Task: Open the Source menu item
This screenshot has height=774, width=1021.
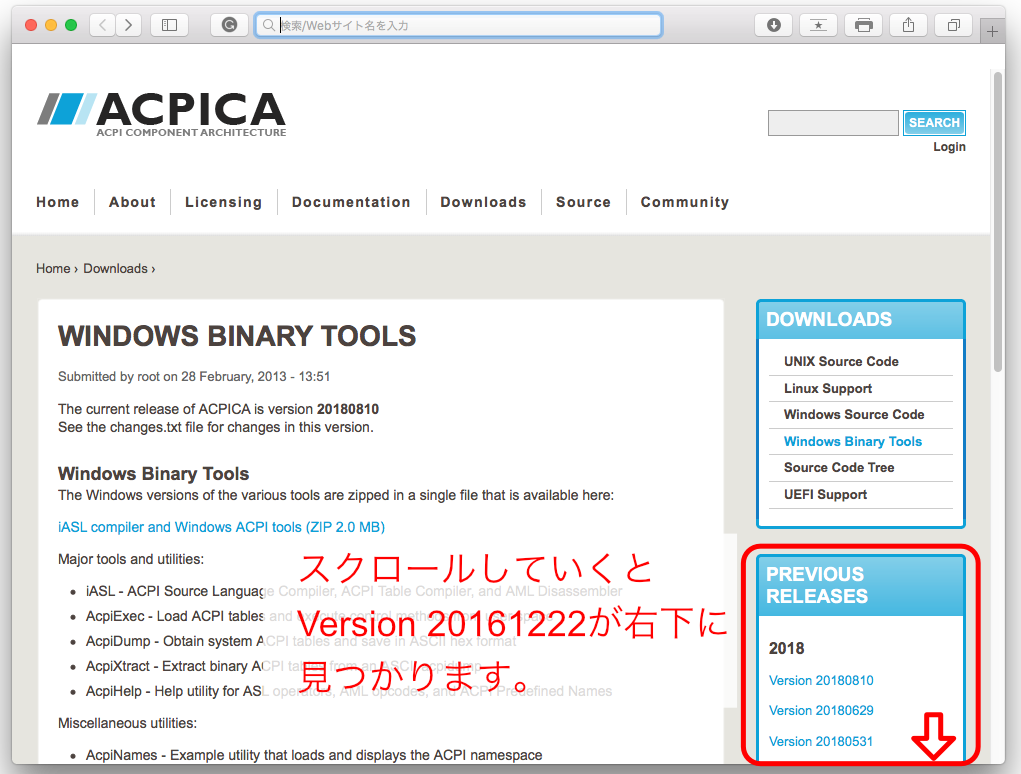Action: coord(583,202)
